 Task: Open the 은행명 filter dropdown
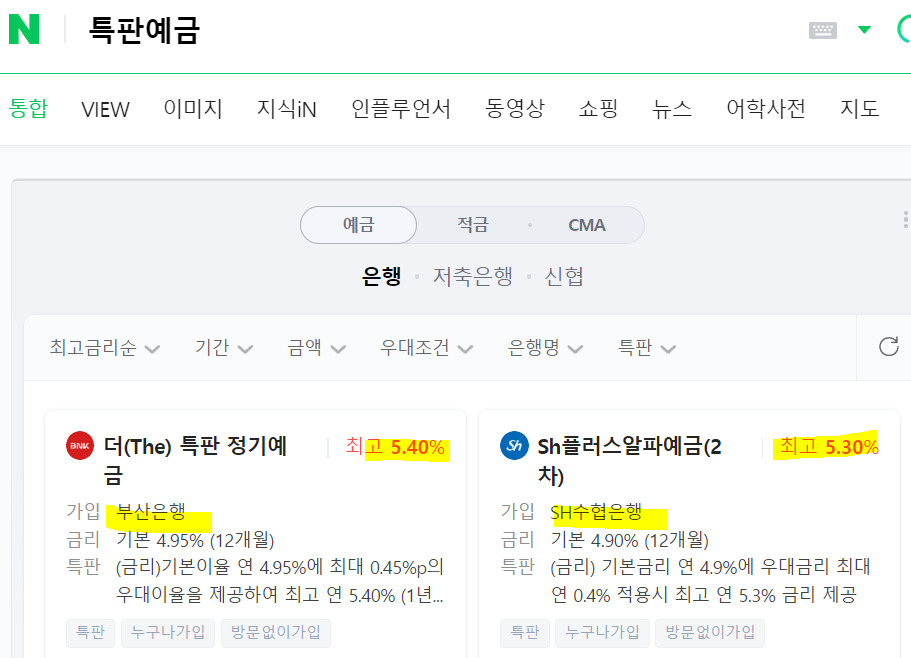(x=544, y=347)
